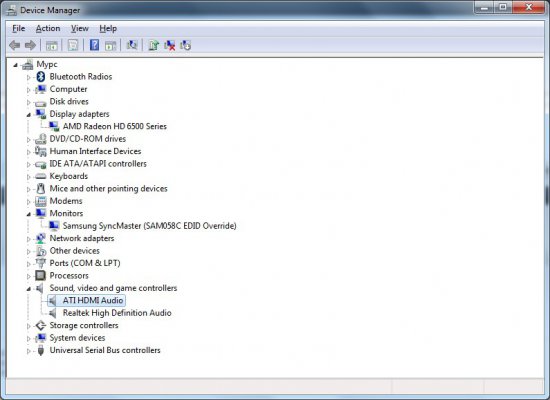This screenshot has width=550, height=400.
Task: Collapse the Display adapters node
Action: point(29,115)
